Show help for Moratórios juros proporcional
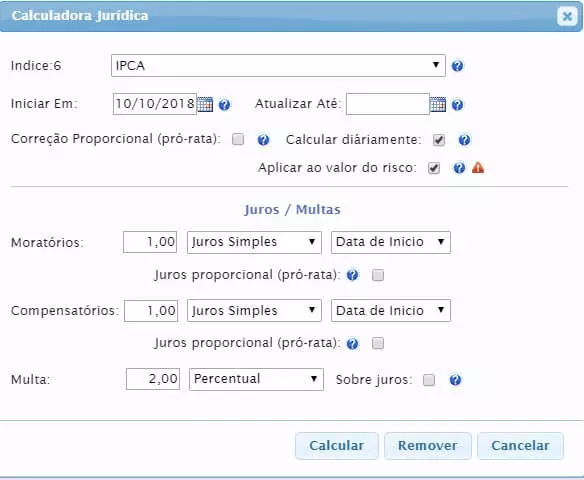 pyautogui.click(x=352, y=275)
